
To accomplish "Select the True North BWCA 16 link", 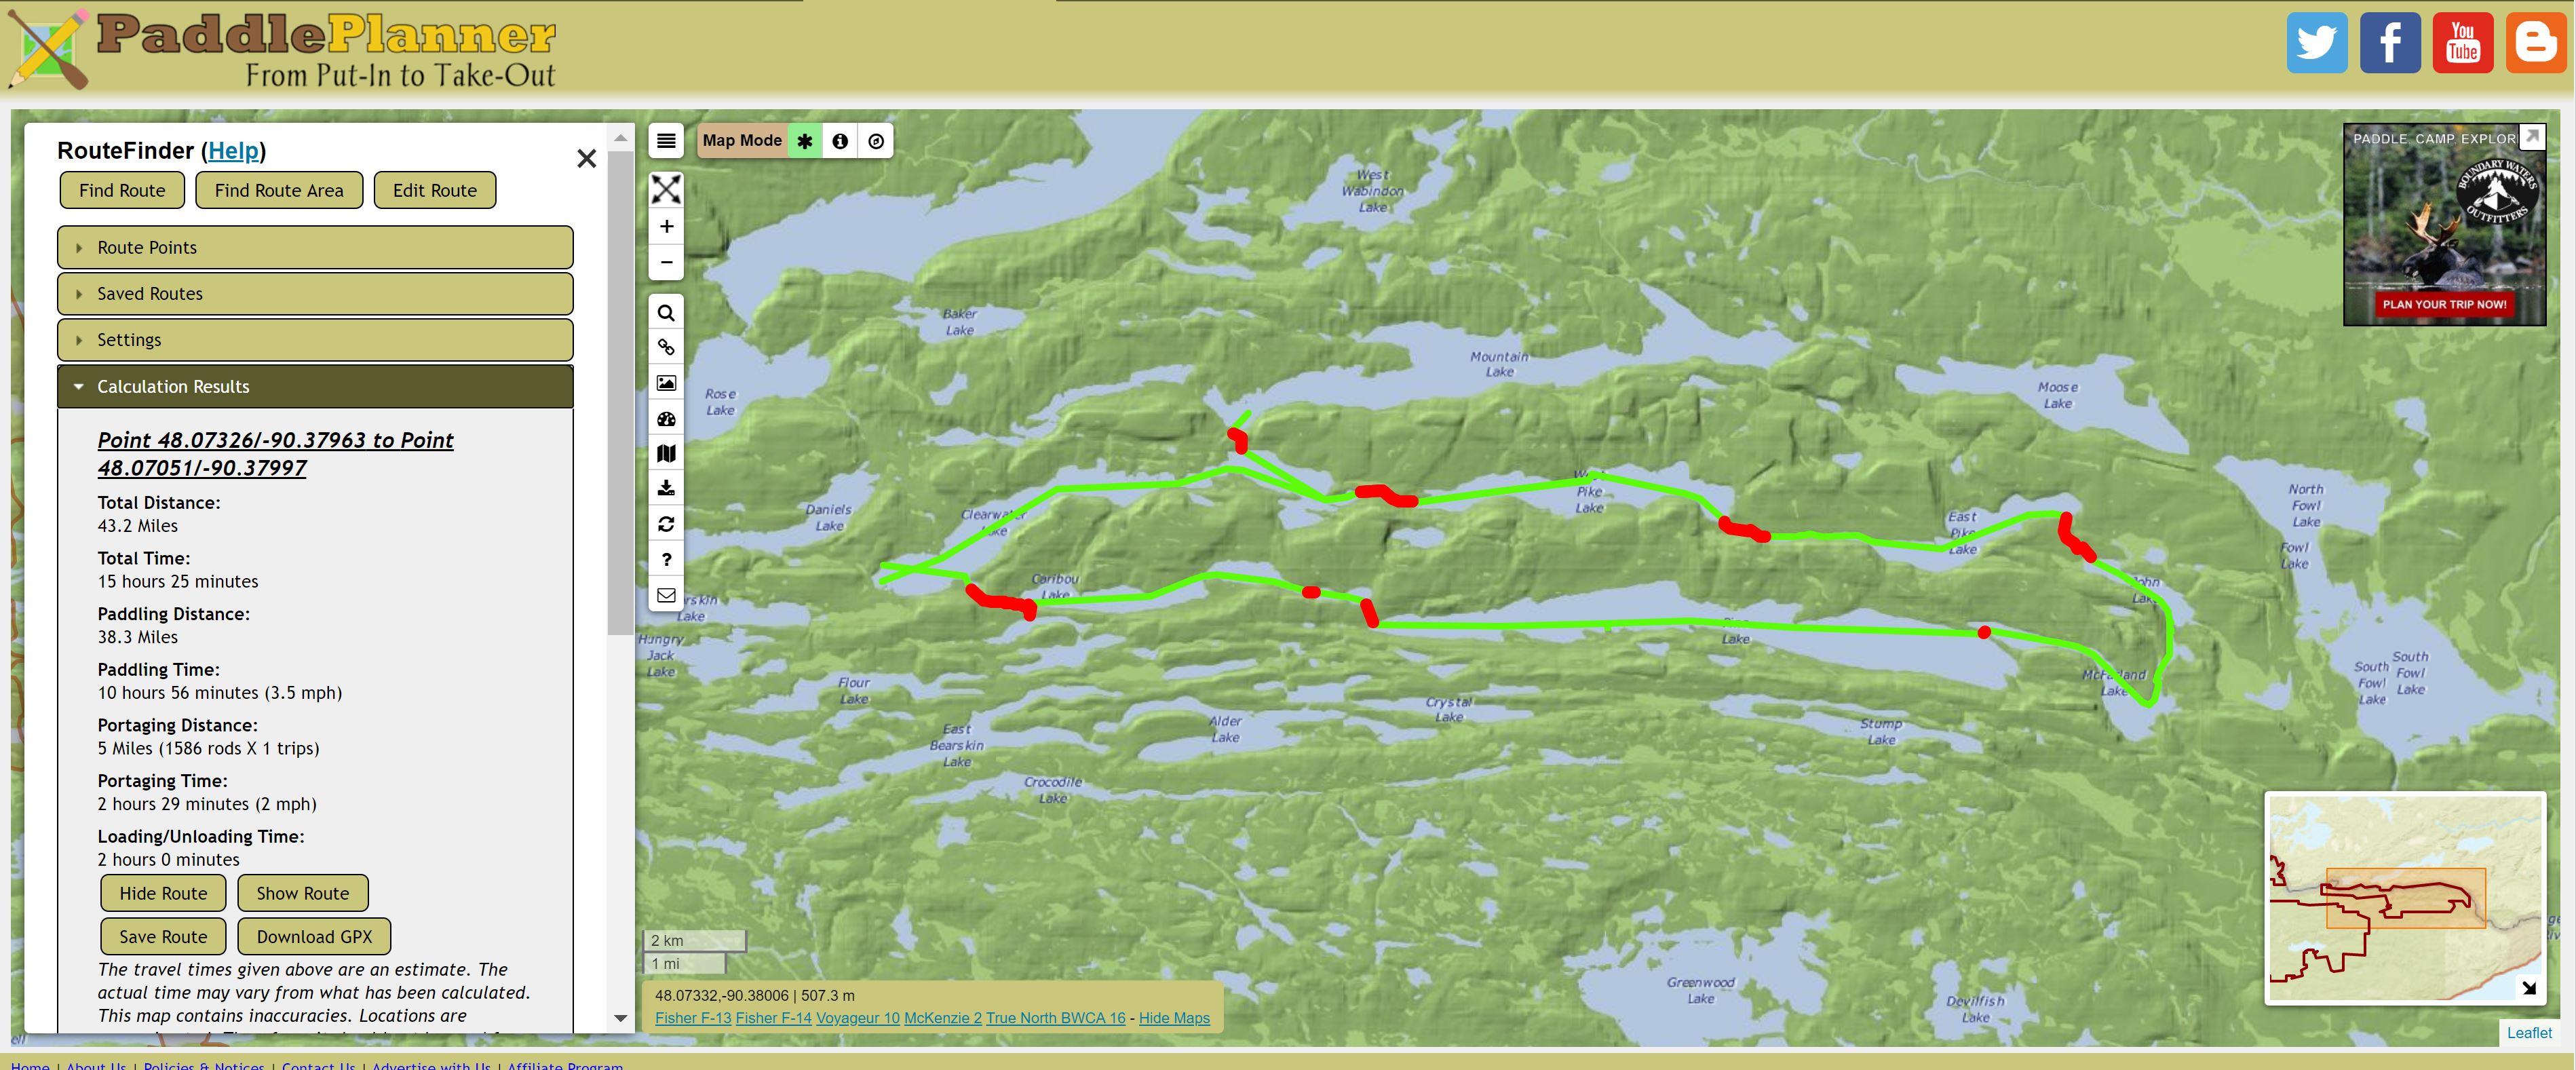I will (1056, 1018).
